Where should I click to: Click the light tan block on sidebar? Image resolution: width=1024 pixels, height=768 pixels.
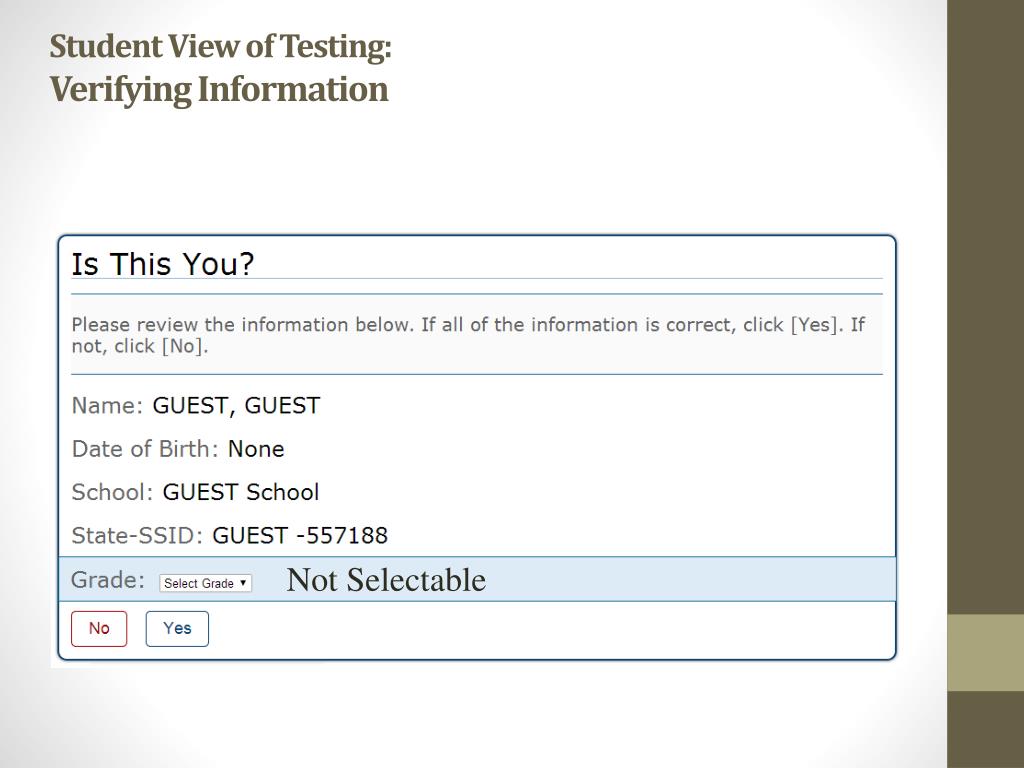tap(985, 652)
